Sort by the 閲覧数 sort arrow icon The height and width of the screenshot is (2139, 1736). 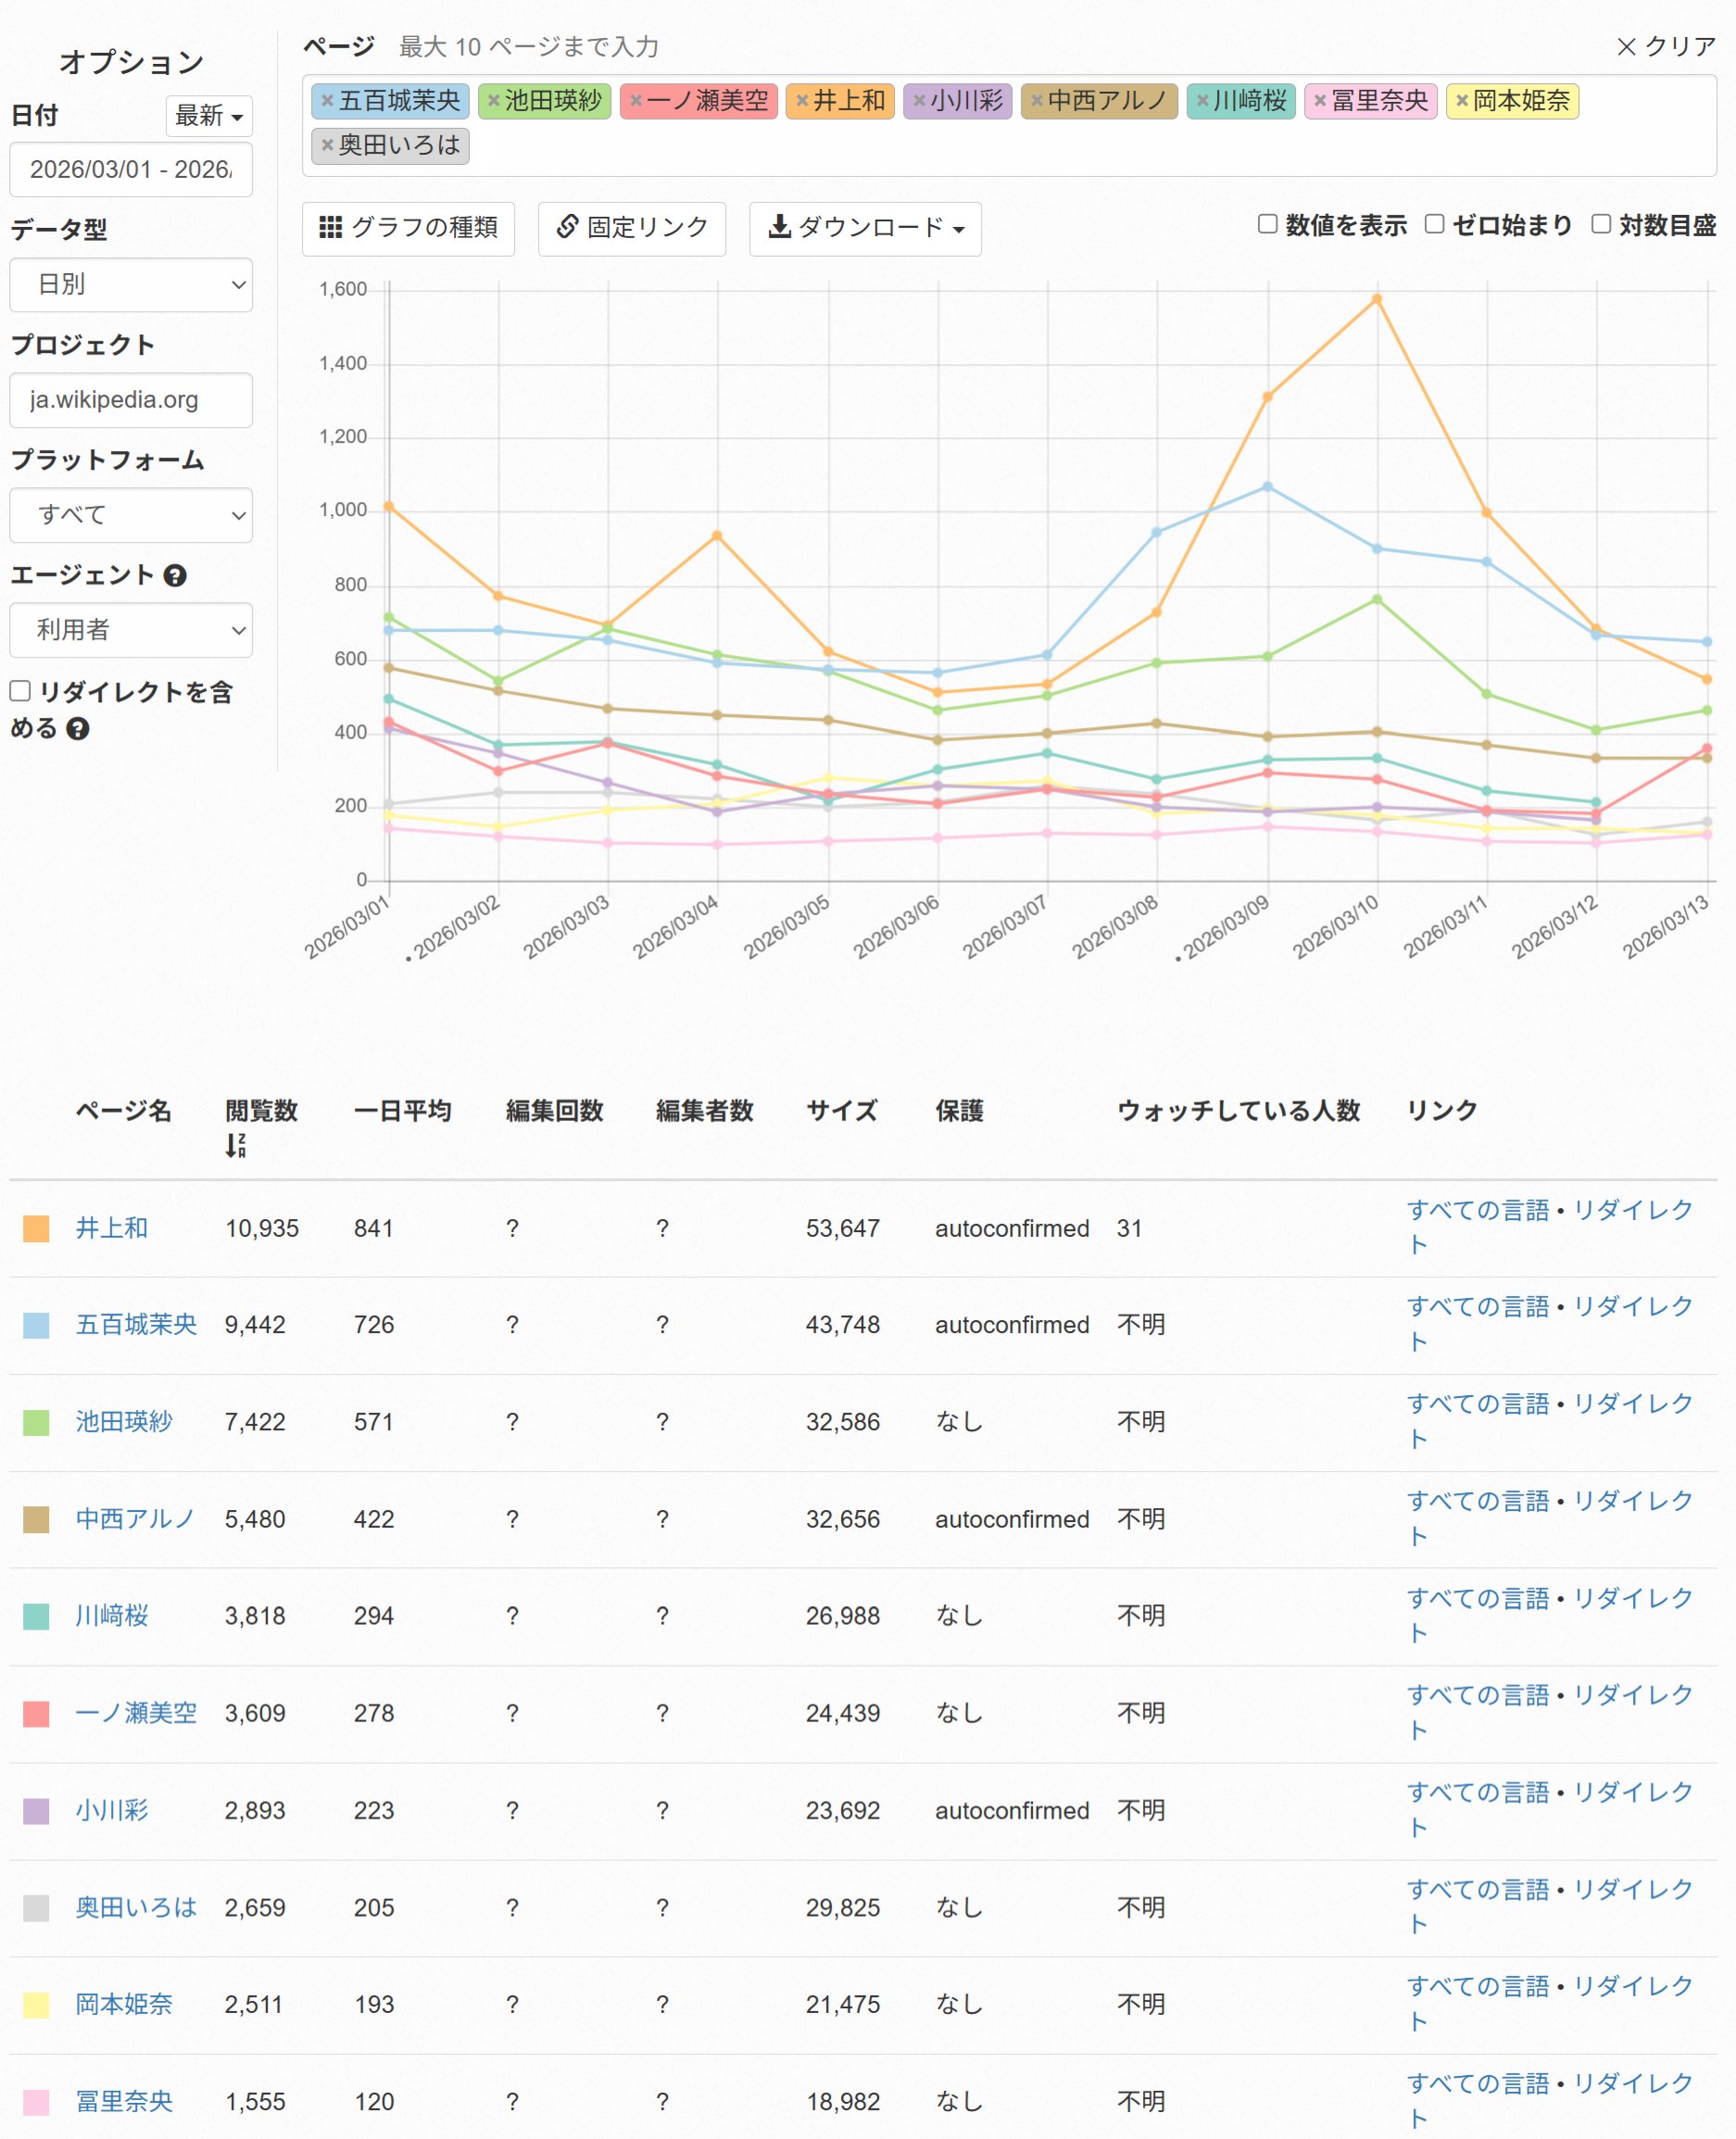235,1146
